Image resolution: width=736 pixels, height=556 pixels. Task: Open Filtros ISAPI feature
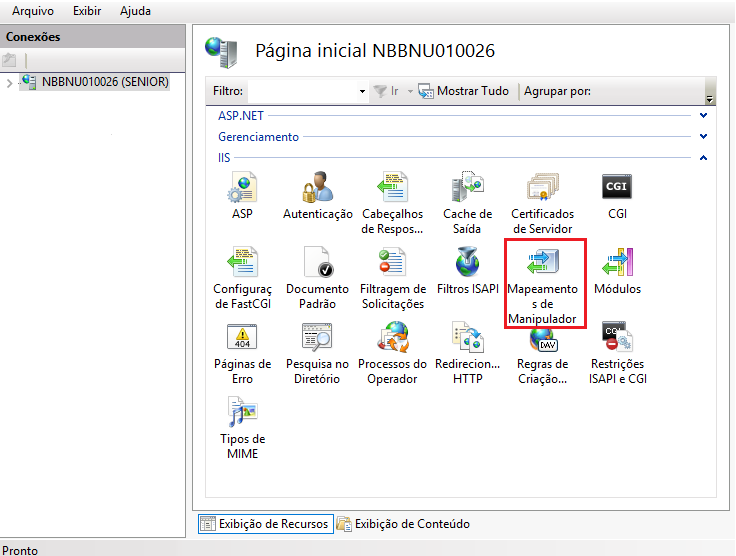468,271
